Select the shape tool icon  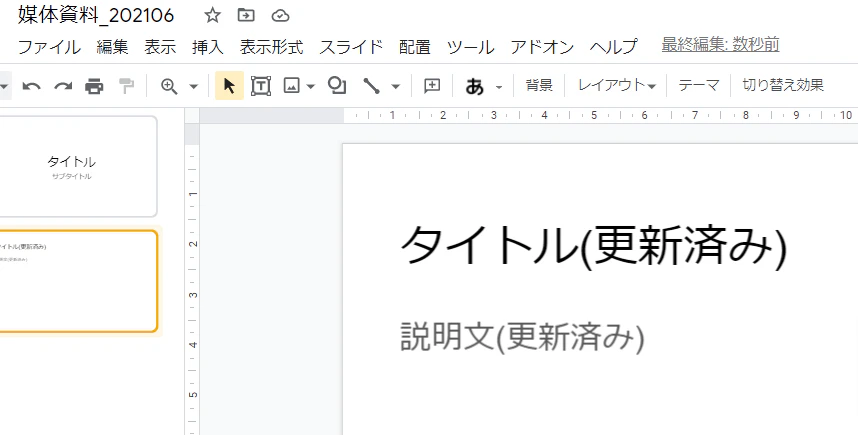[x=337, y=85]
